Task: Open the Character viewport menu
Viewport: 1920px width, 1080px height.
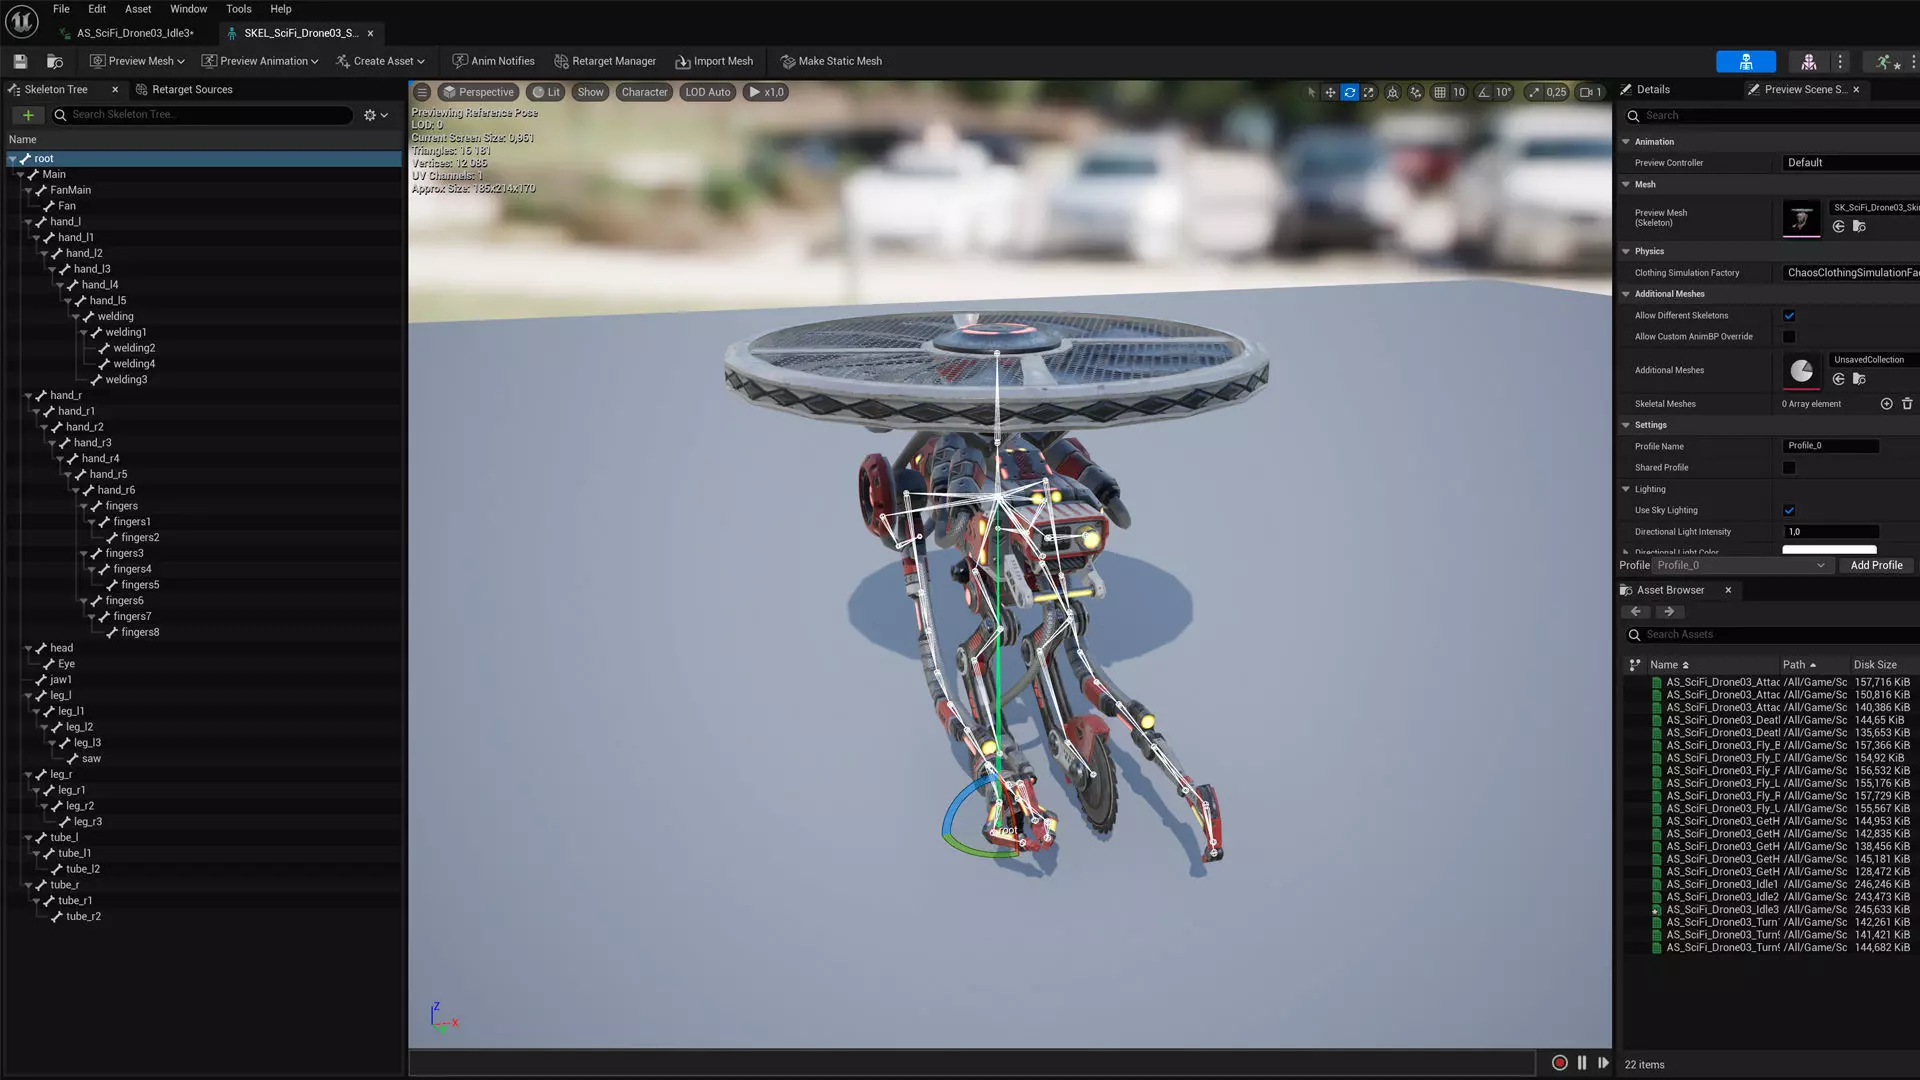Action: click(644, 92)
